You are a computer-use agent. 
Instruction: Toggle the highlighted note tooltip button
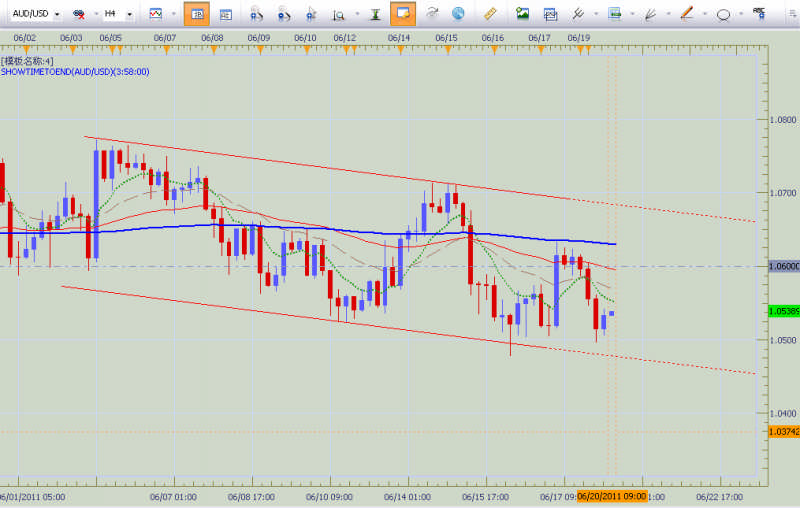pyautogui.click(x=403, y=14)
